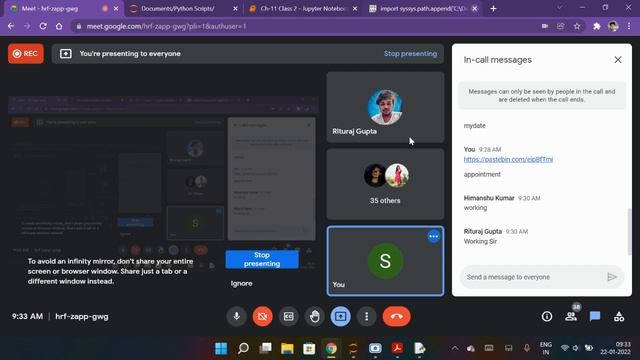Screen dimensions: 640x360
Task: Show everyone participants icon
Action: click(x=571, y=316)
